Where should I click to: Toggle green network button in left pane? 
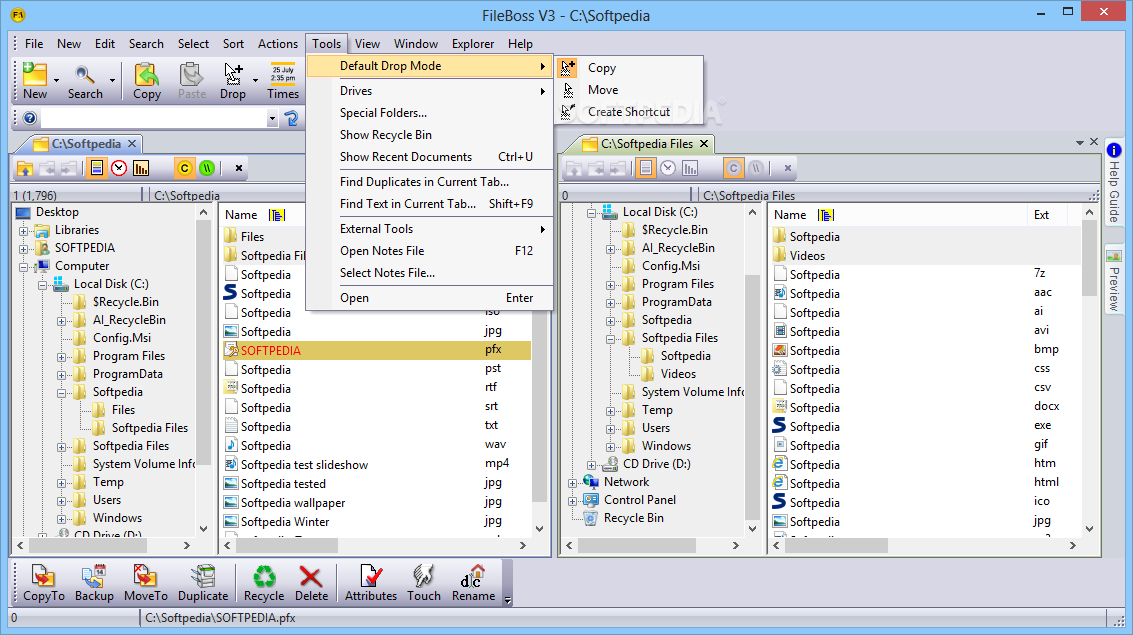pyautogui.click(x=207, y=168)
